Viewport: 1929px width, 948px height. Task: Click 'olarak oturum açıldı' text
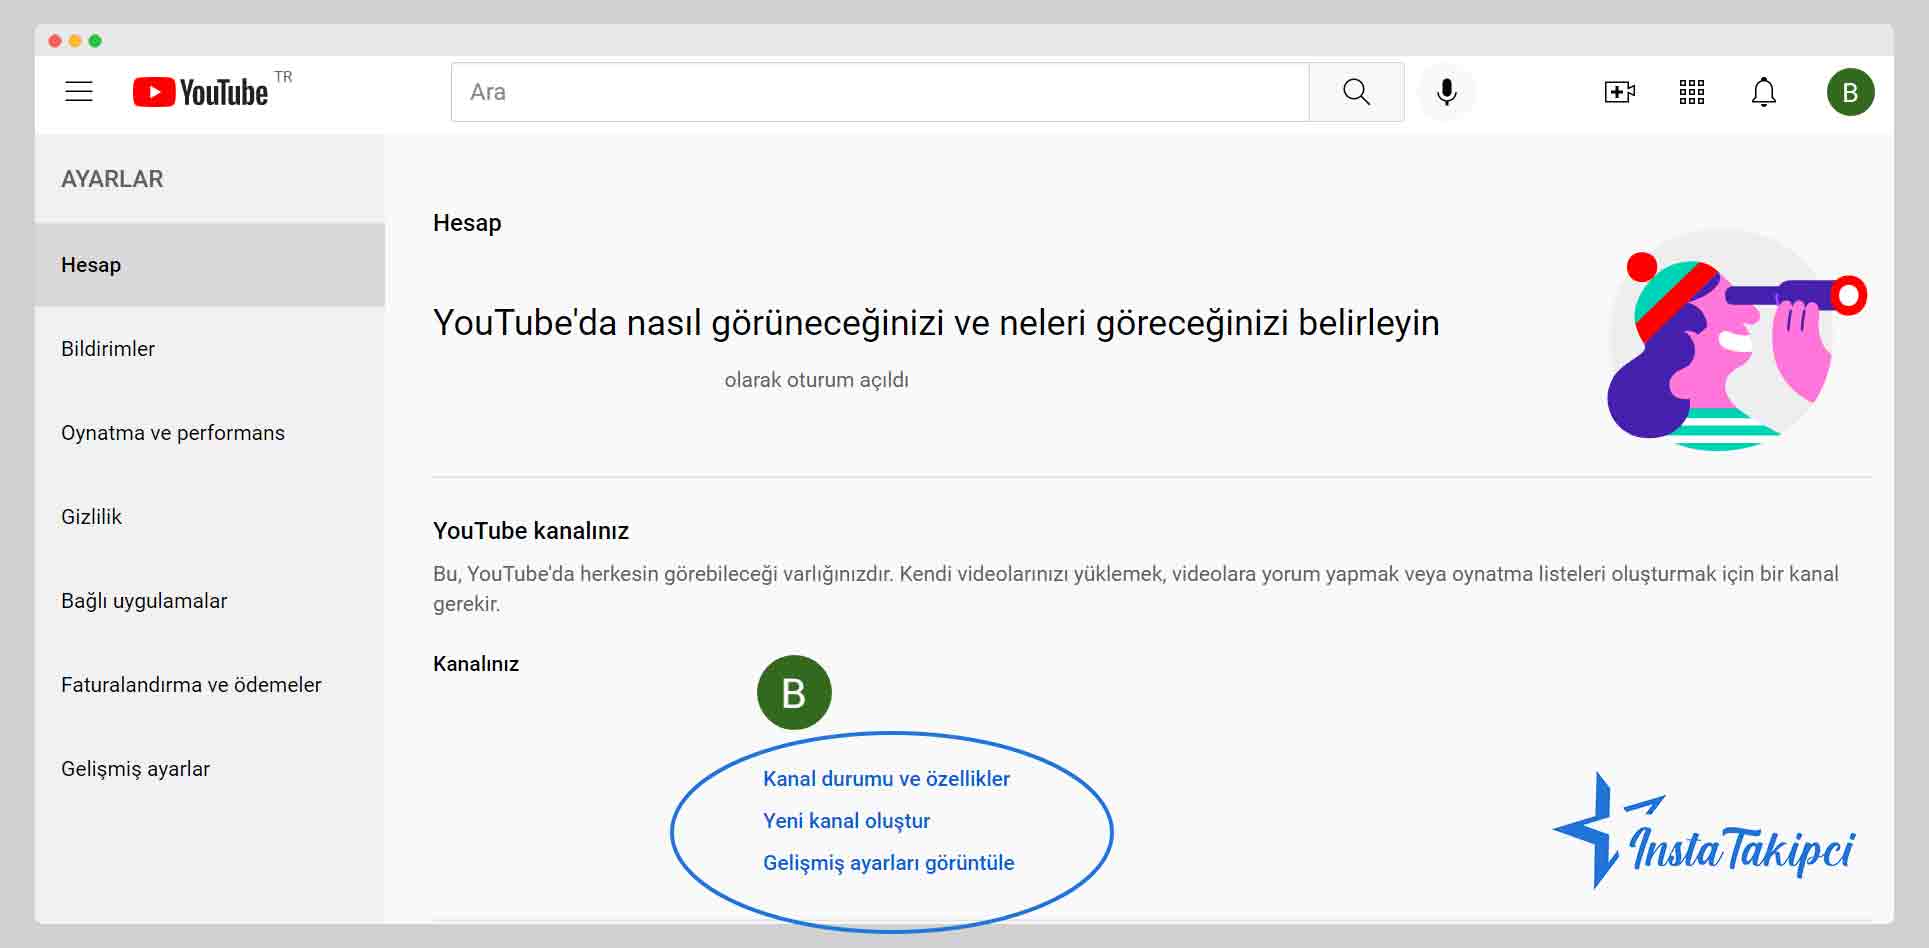[816, 380]
